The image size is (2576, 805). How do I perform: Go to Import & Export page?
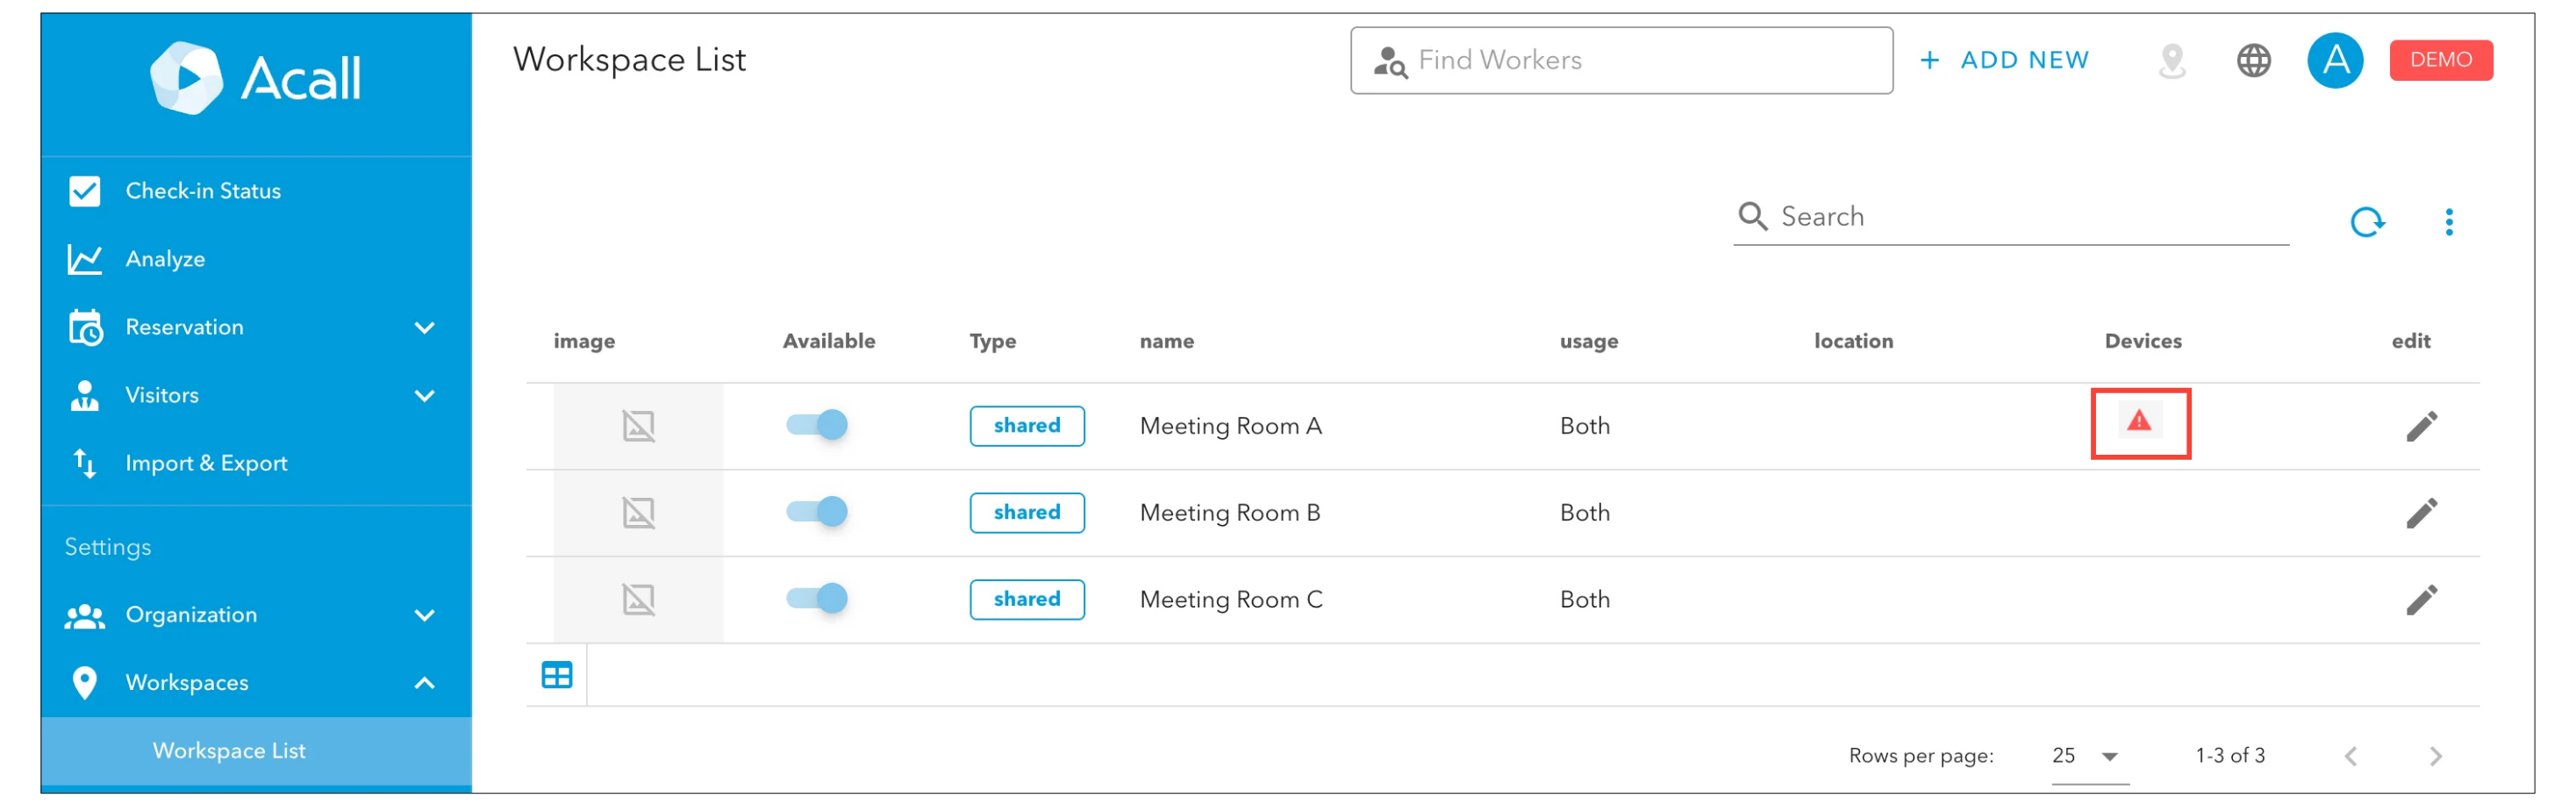[206, 463]
